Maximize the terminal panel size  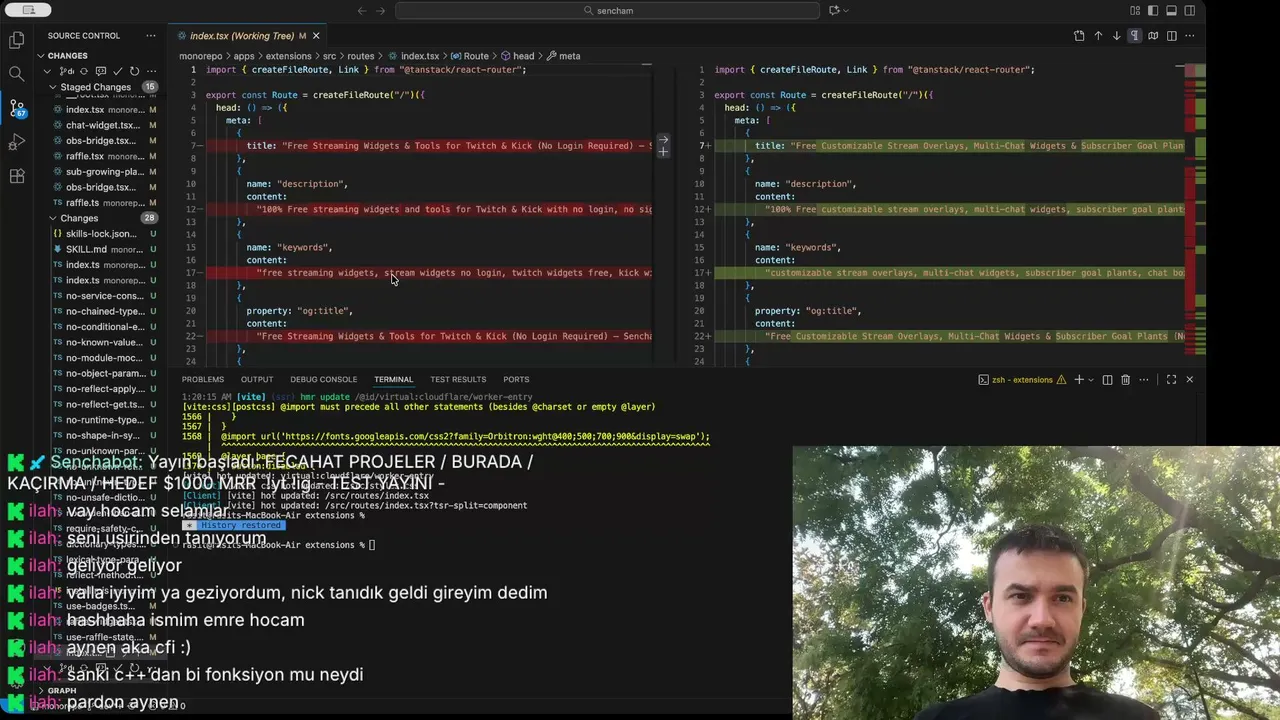1171,380
